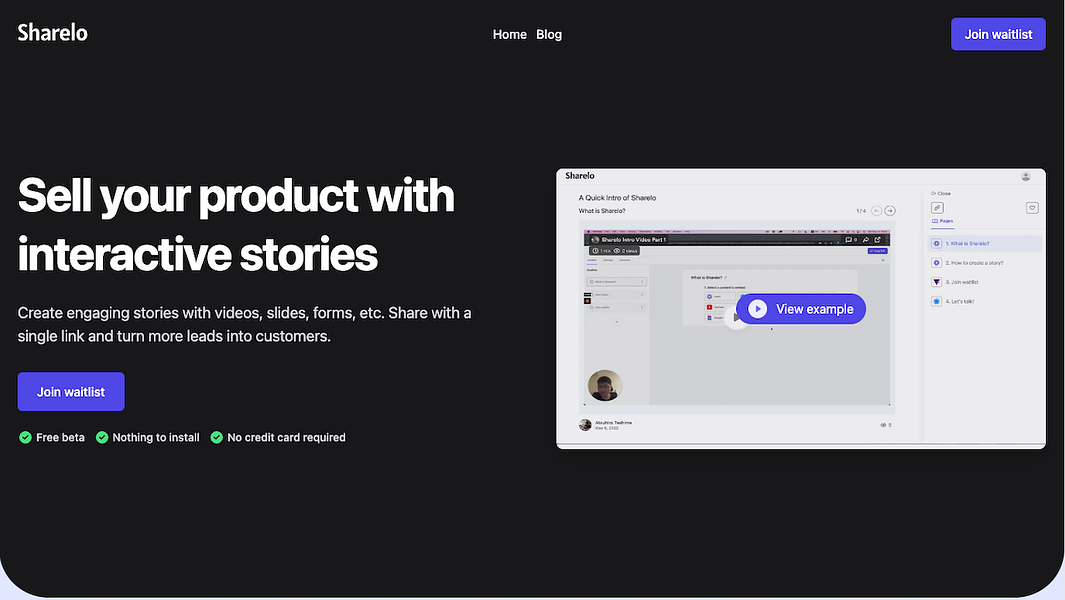1065x600 pixels.
Task: Click the user avatar icon in the preview
Action: pos(1026,176)
